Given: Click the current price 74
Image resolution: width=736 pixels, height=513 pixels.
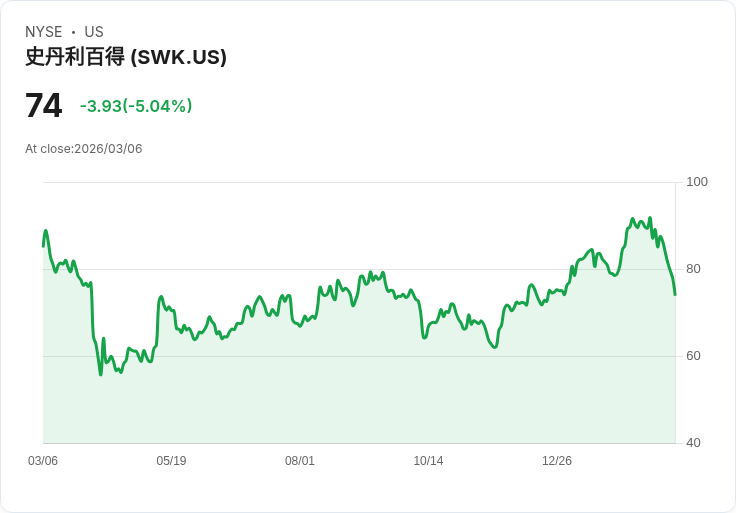Looking at the screenshot, I should pyautogui.click(x=44, y=105).
